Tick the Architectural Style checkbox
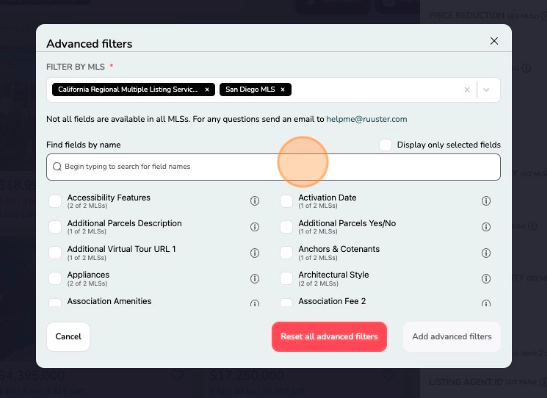This screenshot has width=547, height=398. point(286,278)
